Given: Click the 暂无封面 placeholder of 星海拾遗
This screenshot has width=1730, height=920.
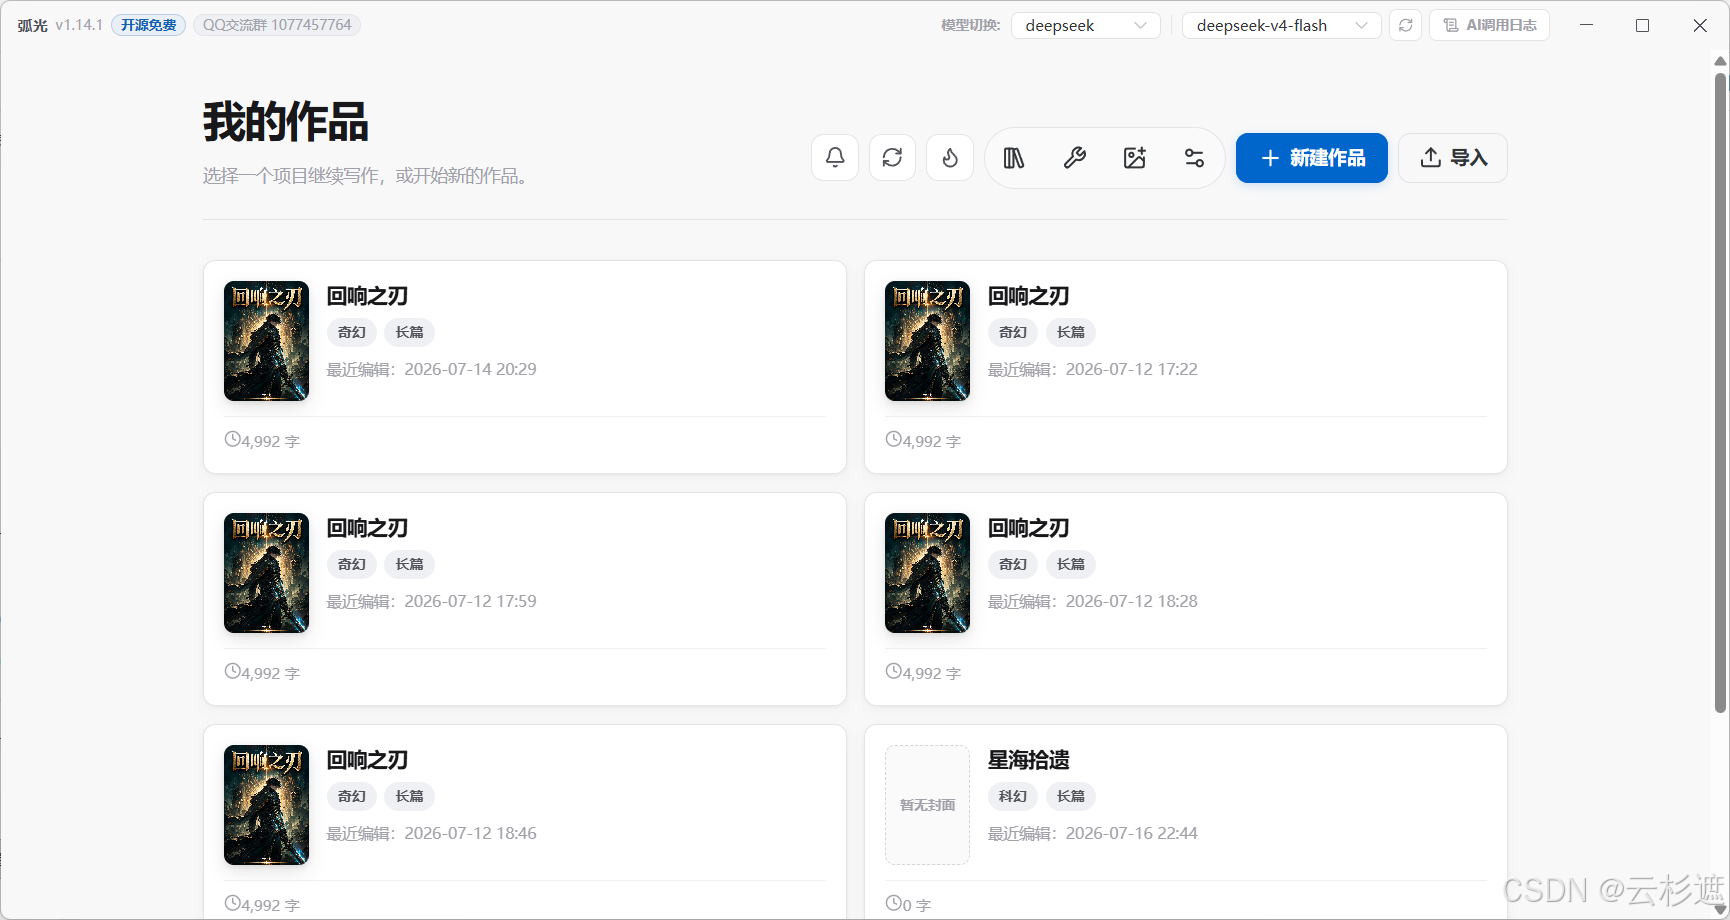Looking at the screenshot, I should click(x=927, y=805).
